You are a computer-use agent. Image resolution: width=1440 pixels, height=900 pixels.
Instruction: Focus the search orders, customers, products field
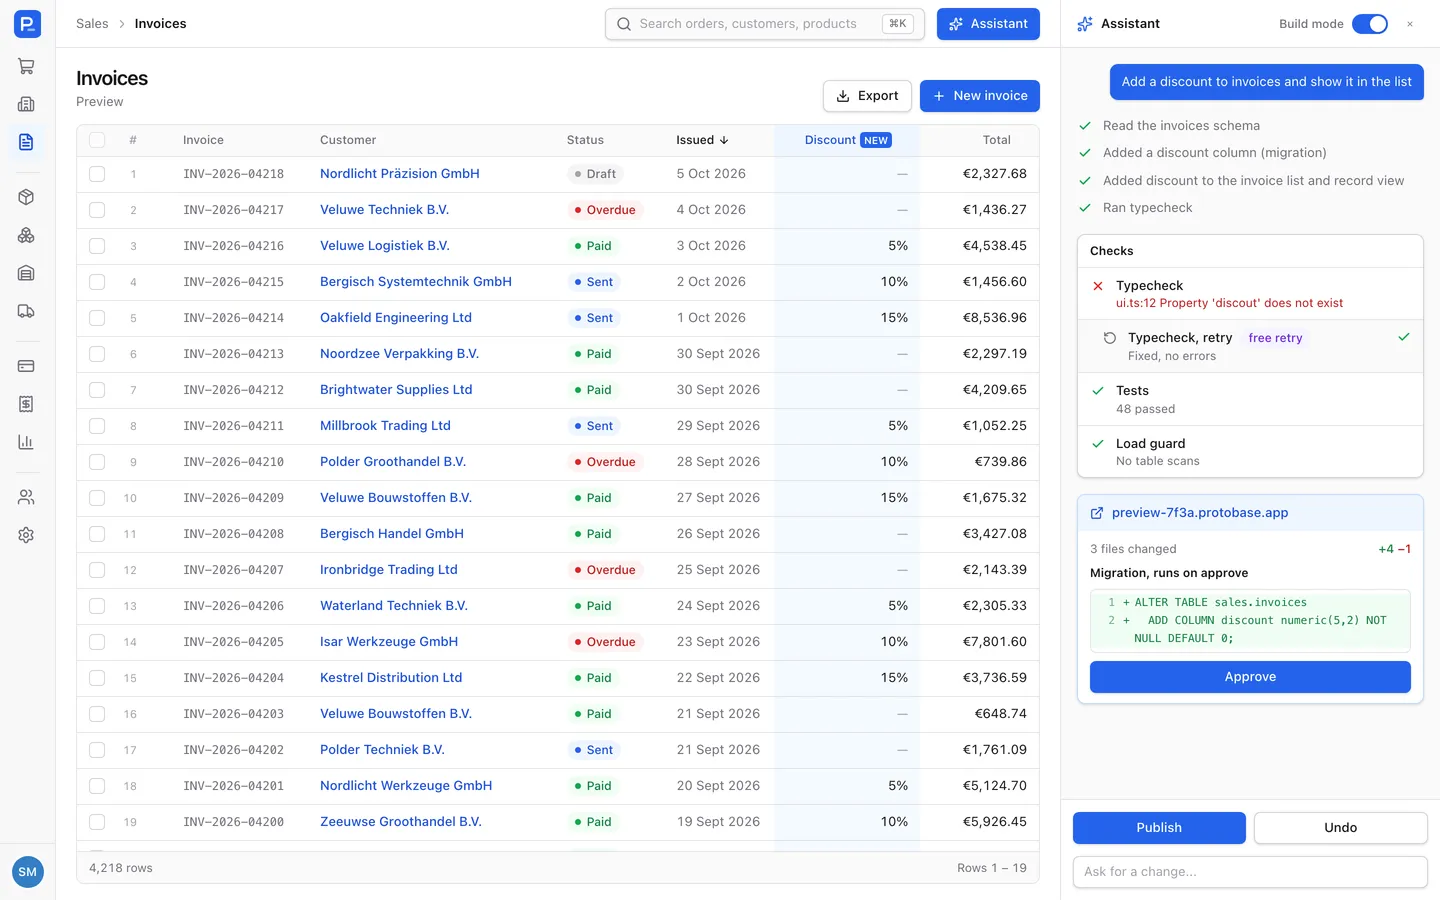765,24
